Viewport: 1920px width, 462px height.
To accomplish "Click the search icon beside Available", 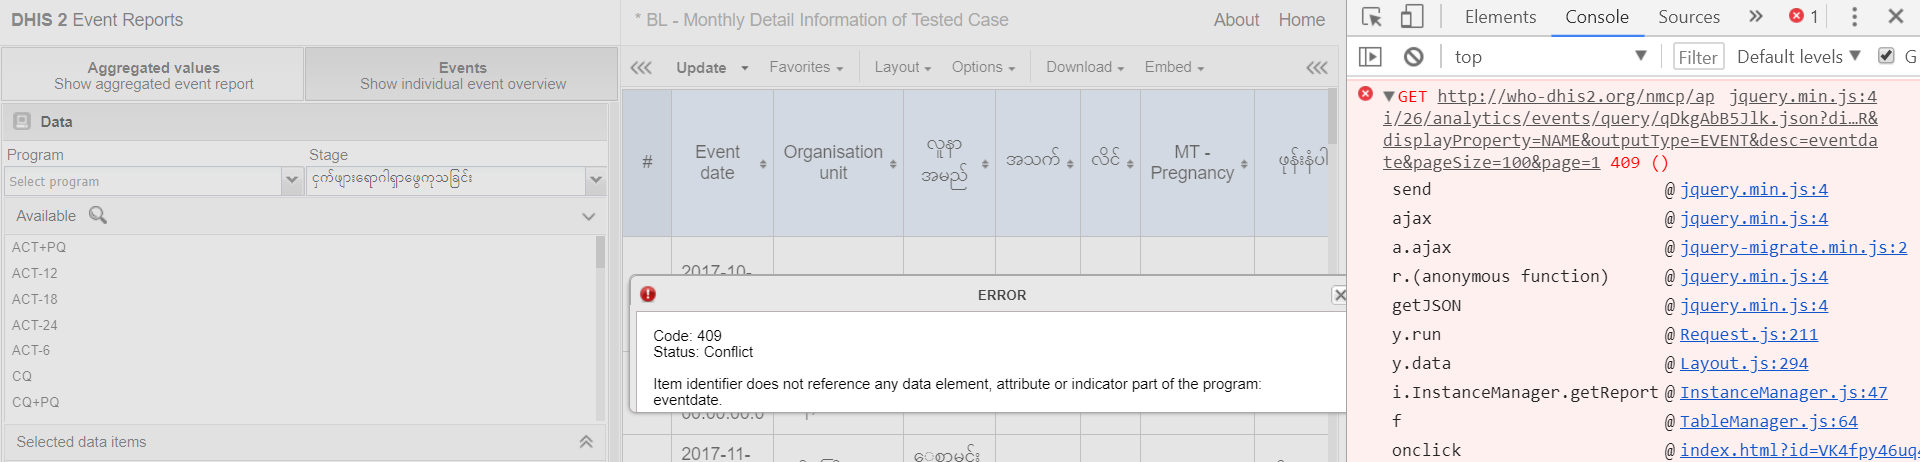I will pos(98,215).
